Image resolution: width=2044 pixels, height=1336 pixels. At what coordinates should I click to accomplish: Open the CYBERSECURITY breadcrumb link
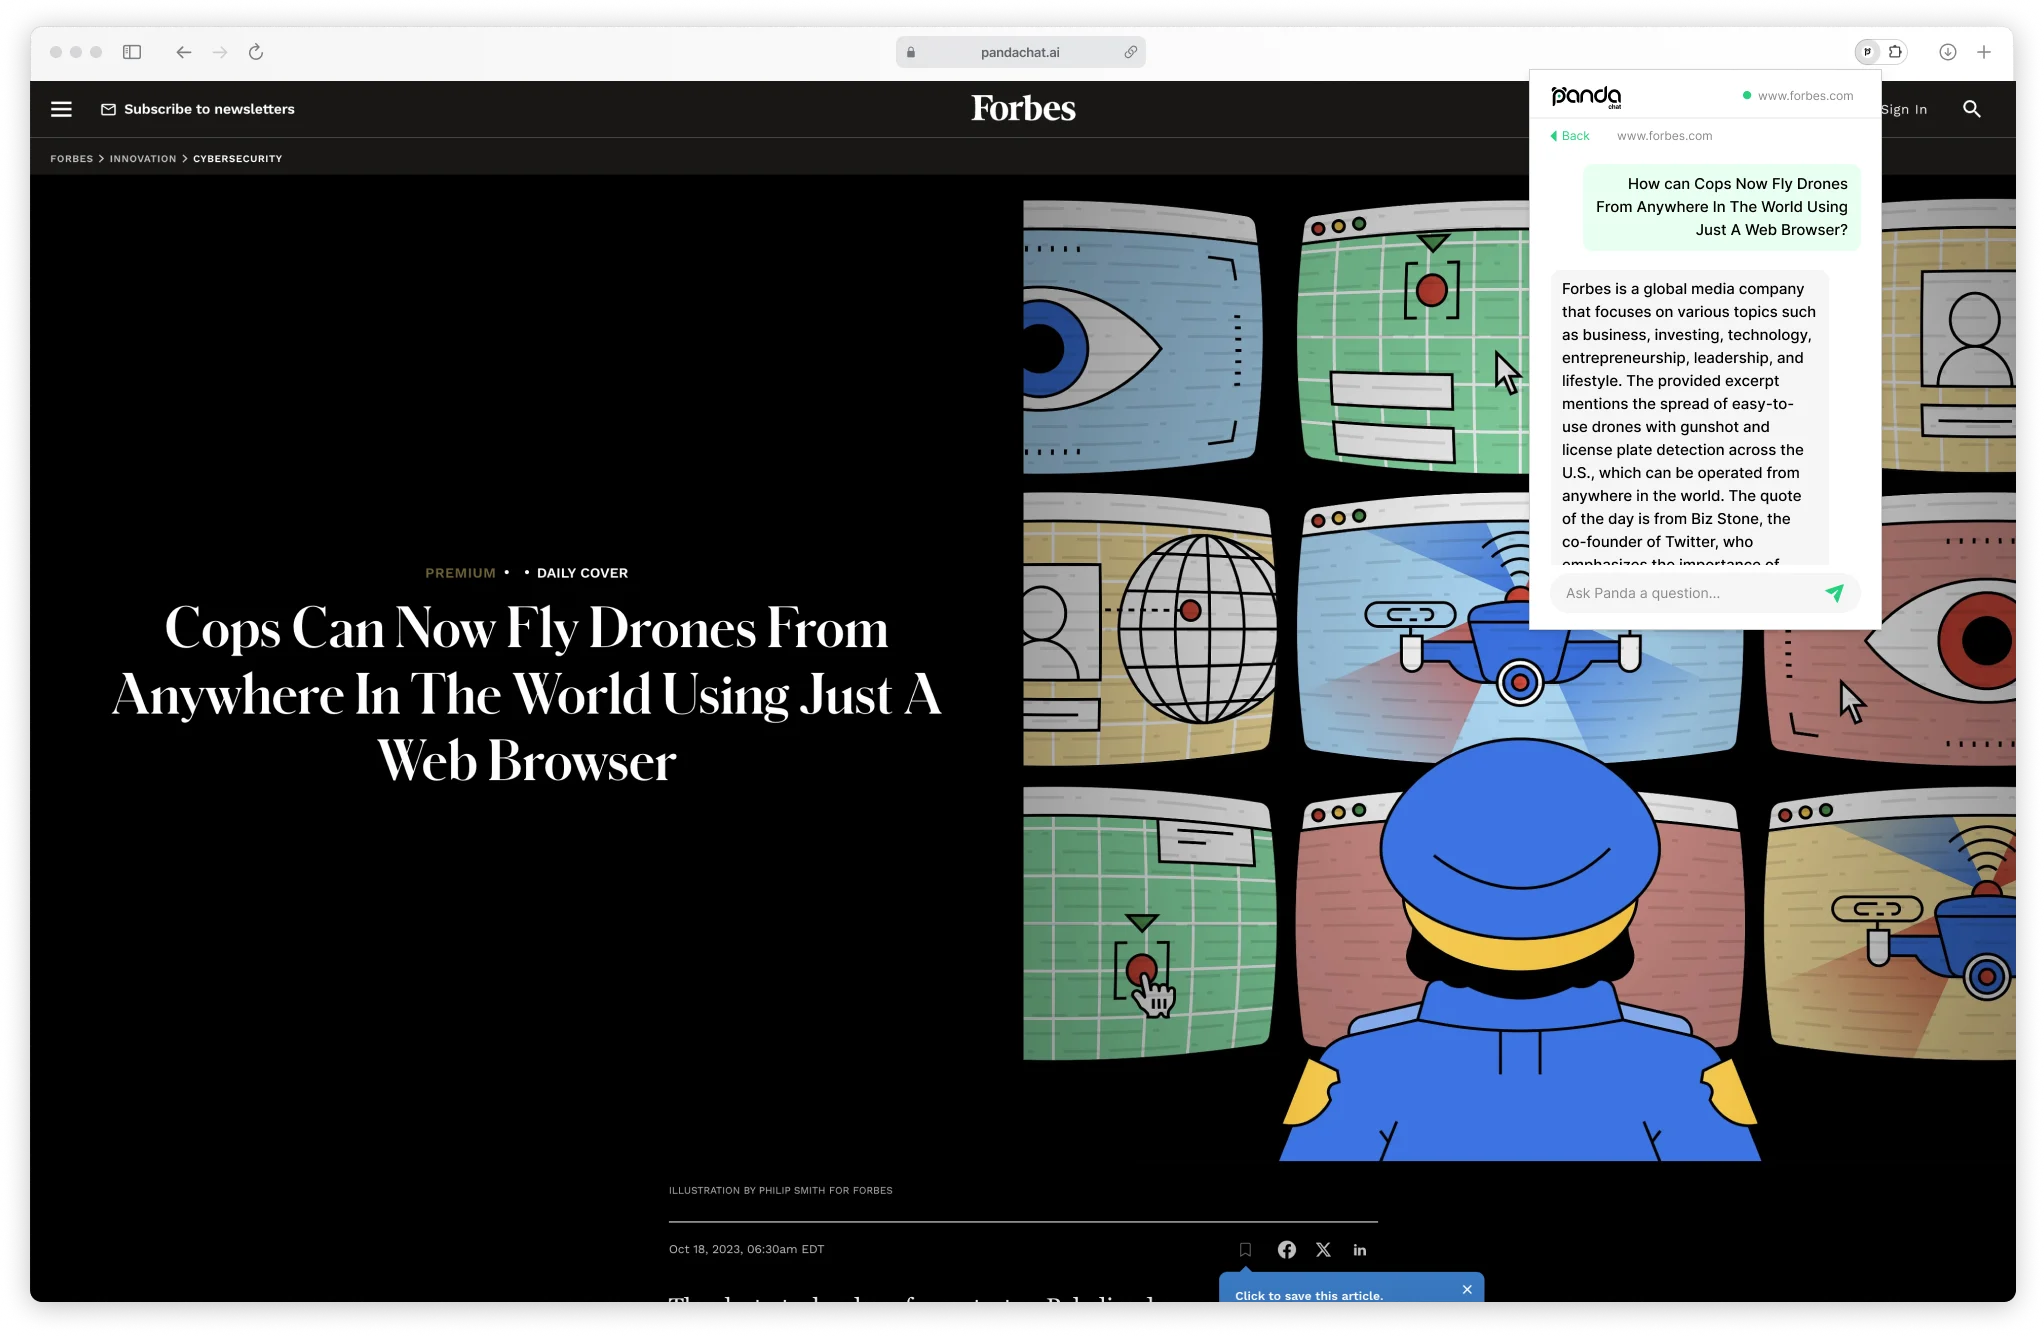pyautogui.click(x=237, y=158)
